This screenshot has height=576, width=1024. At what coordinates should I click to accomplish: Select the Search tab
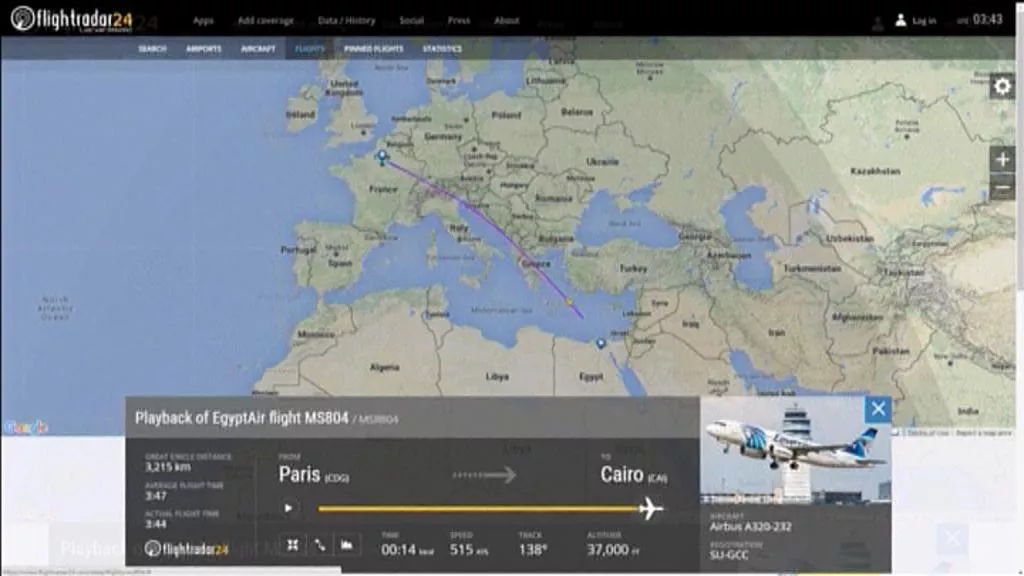coord(152,48)
